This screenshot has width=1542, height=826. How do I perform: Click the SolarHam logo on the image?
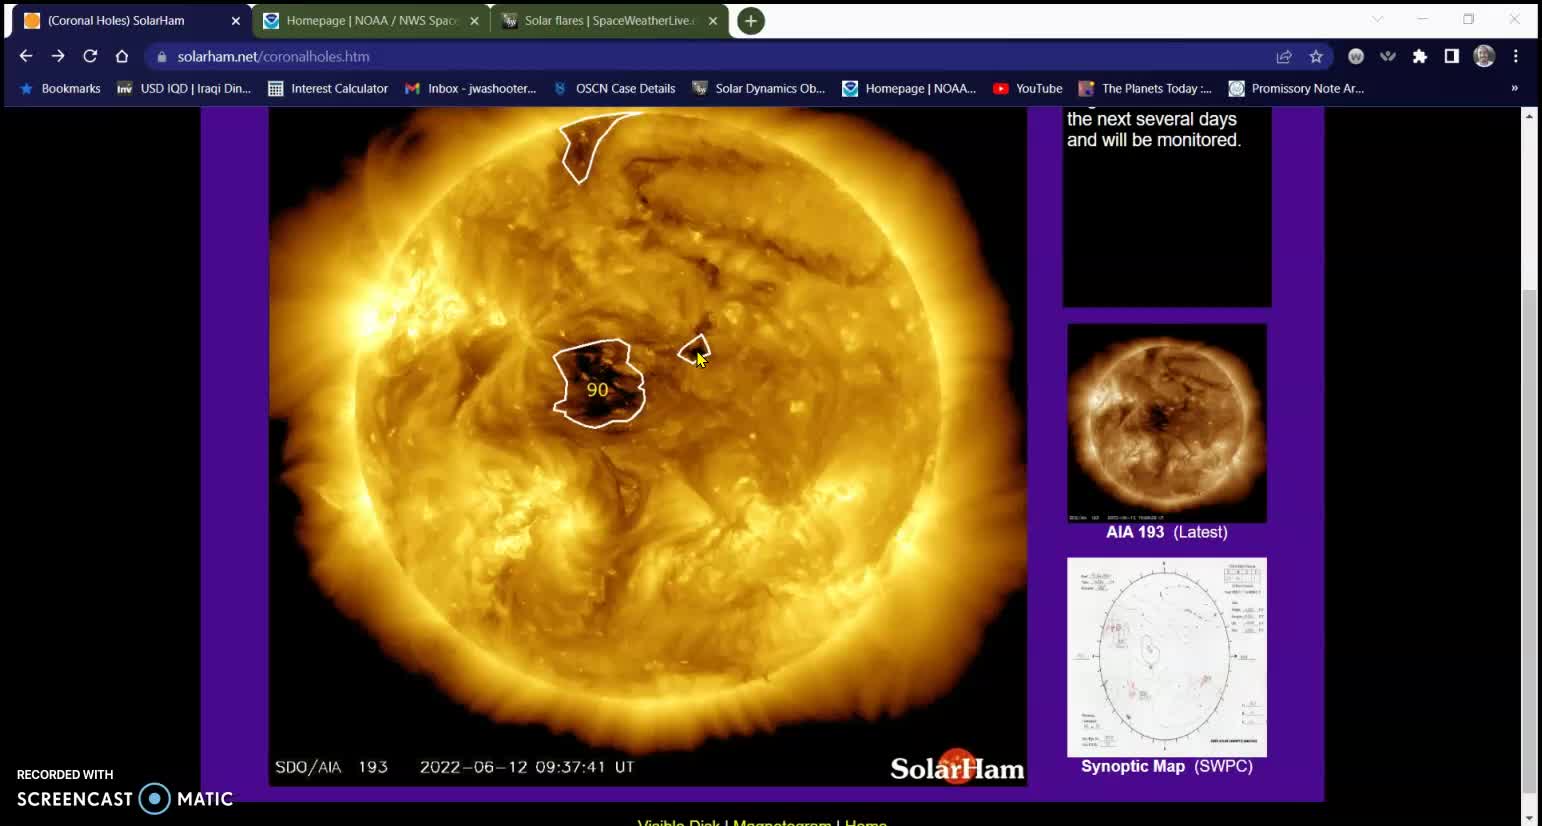957,767
